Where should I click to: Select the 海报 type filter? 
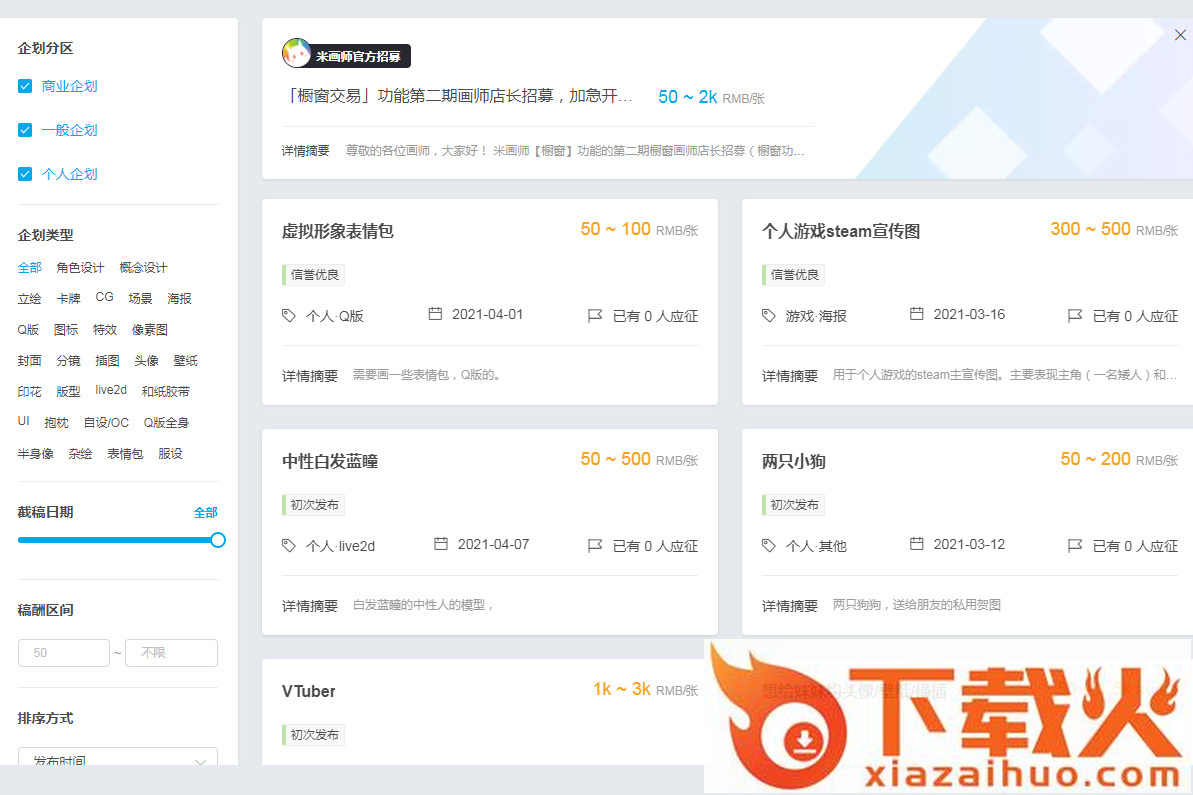[180, 299]
